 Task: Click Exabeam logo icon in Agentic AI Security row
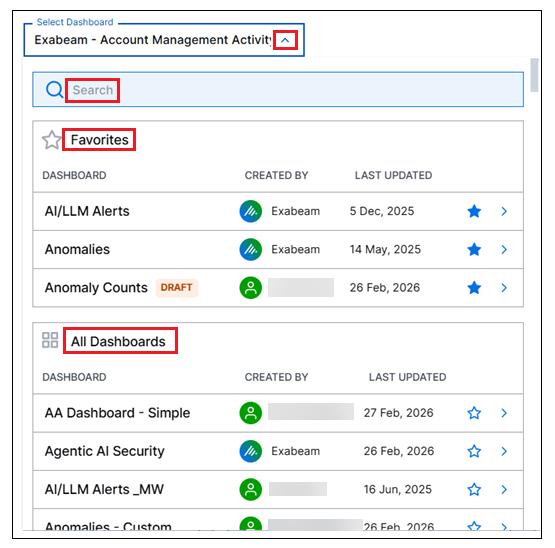click(x=251, y=451)
